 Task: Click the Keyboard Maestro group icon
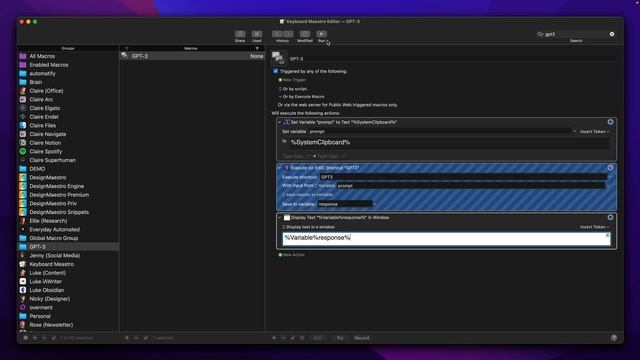23,264
